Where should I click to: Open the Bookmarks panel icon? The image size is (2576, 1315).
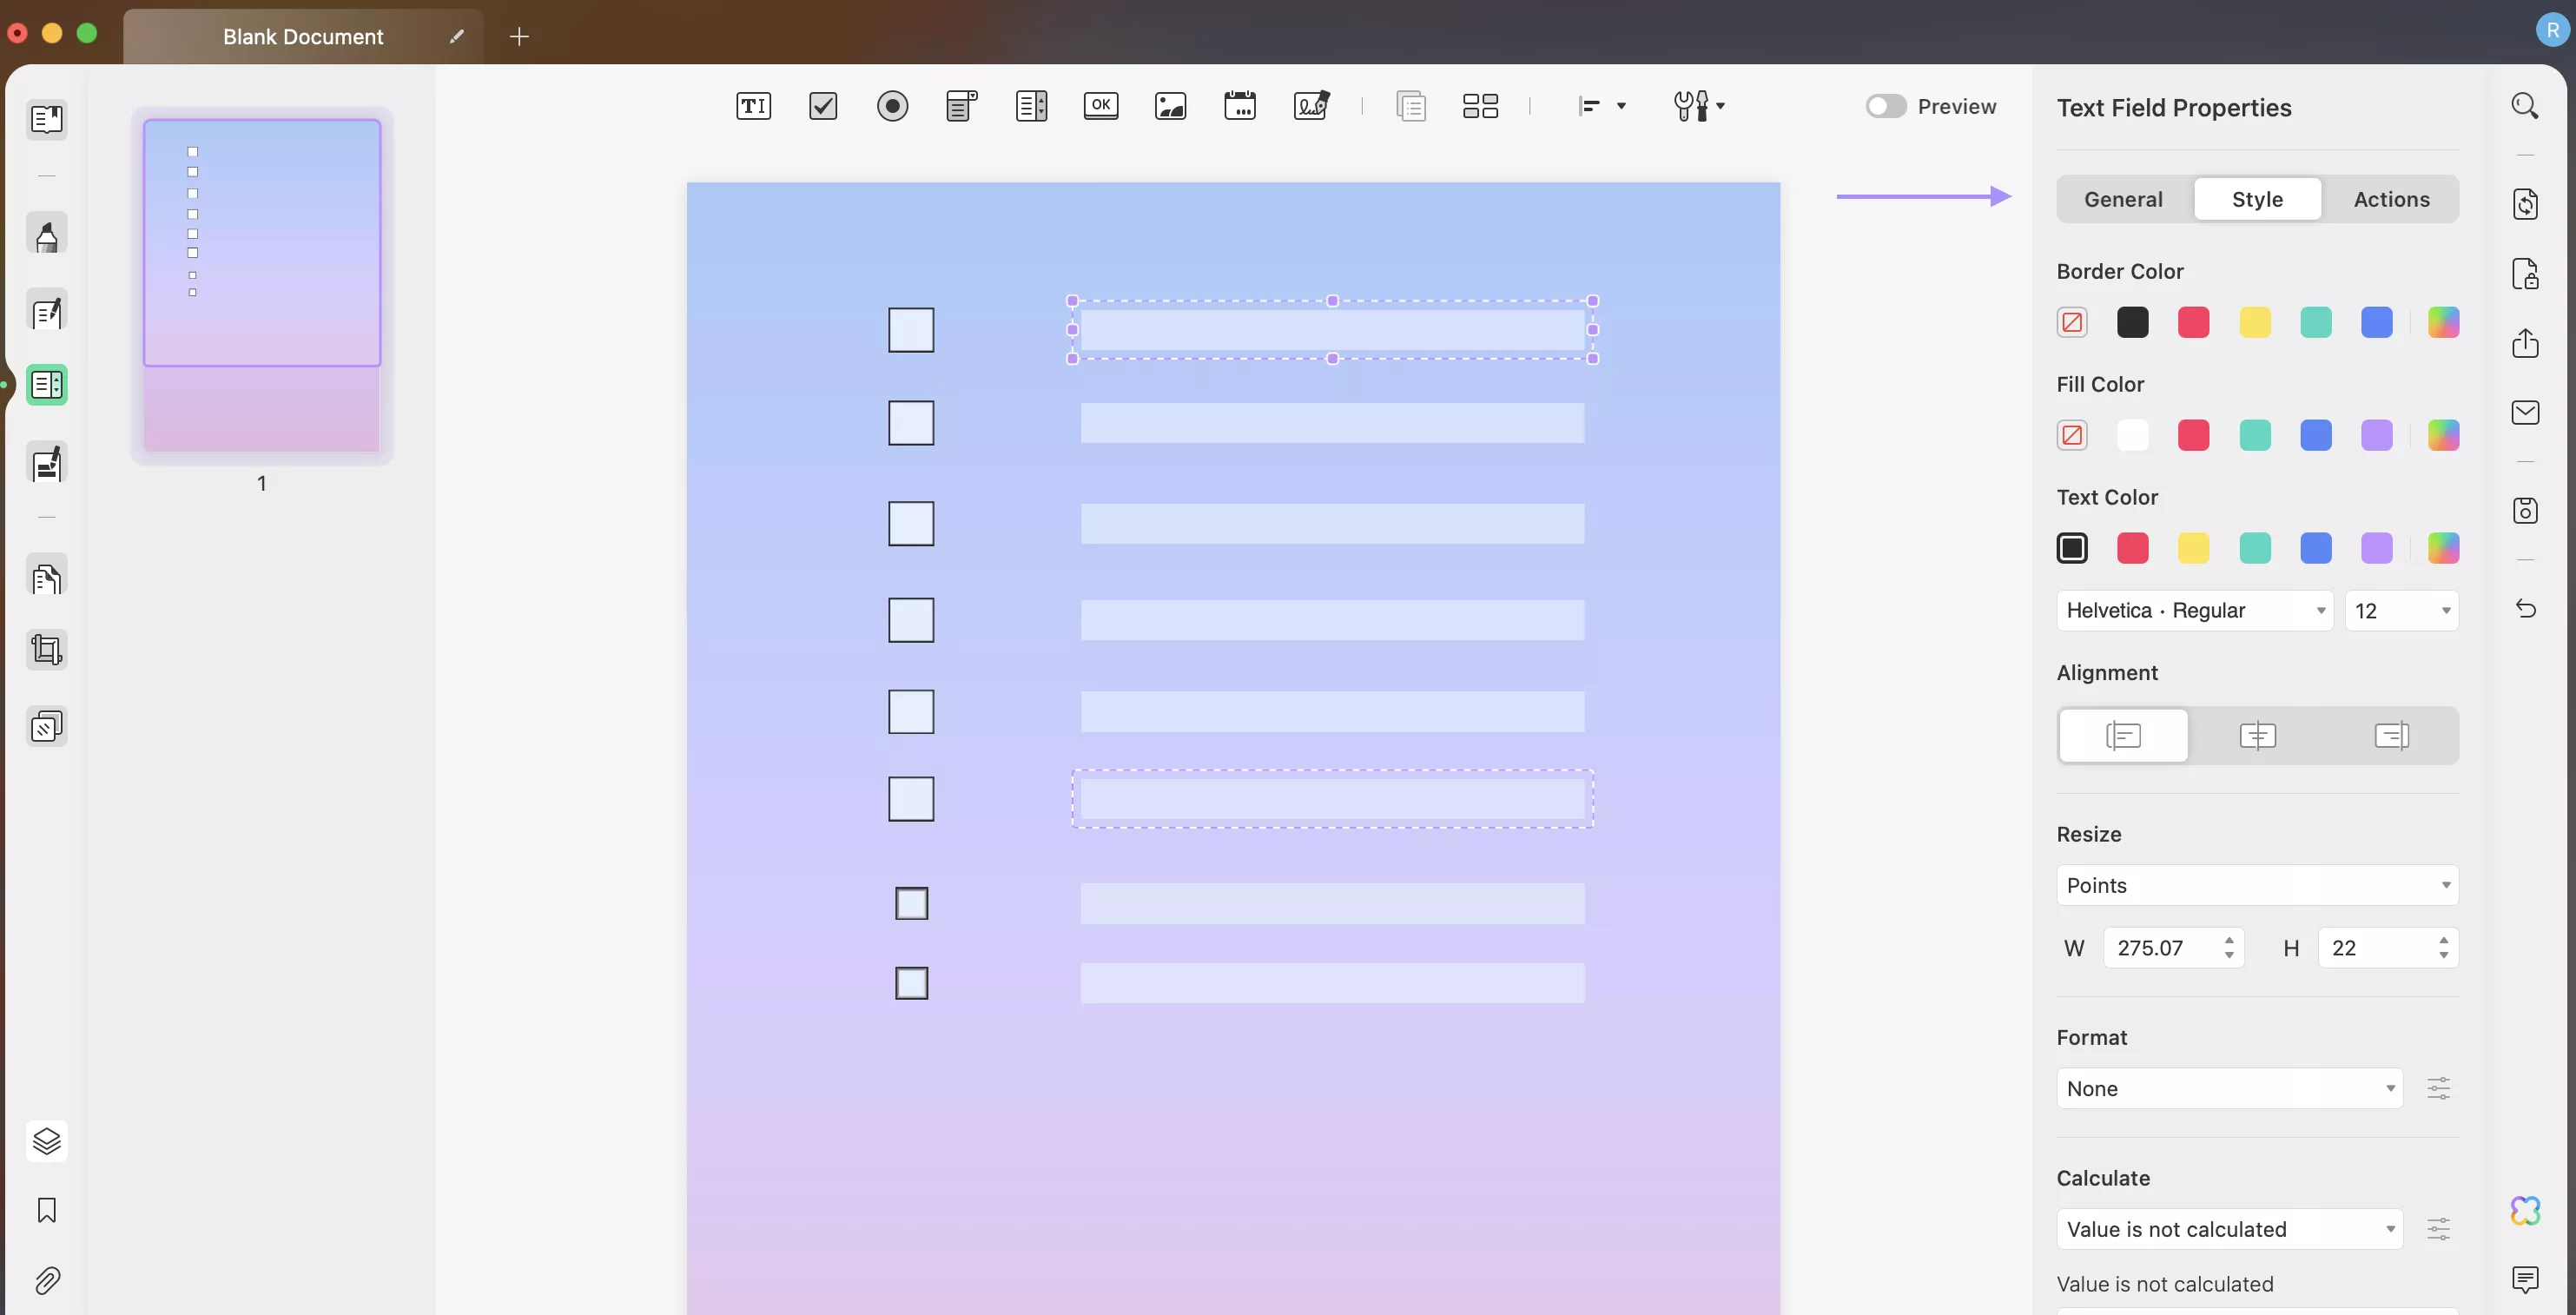[47, 1210]
